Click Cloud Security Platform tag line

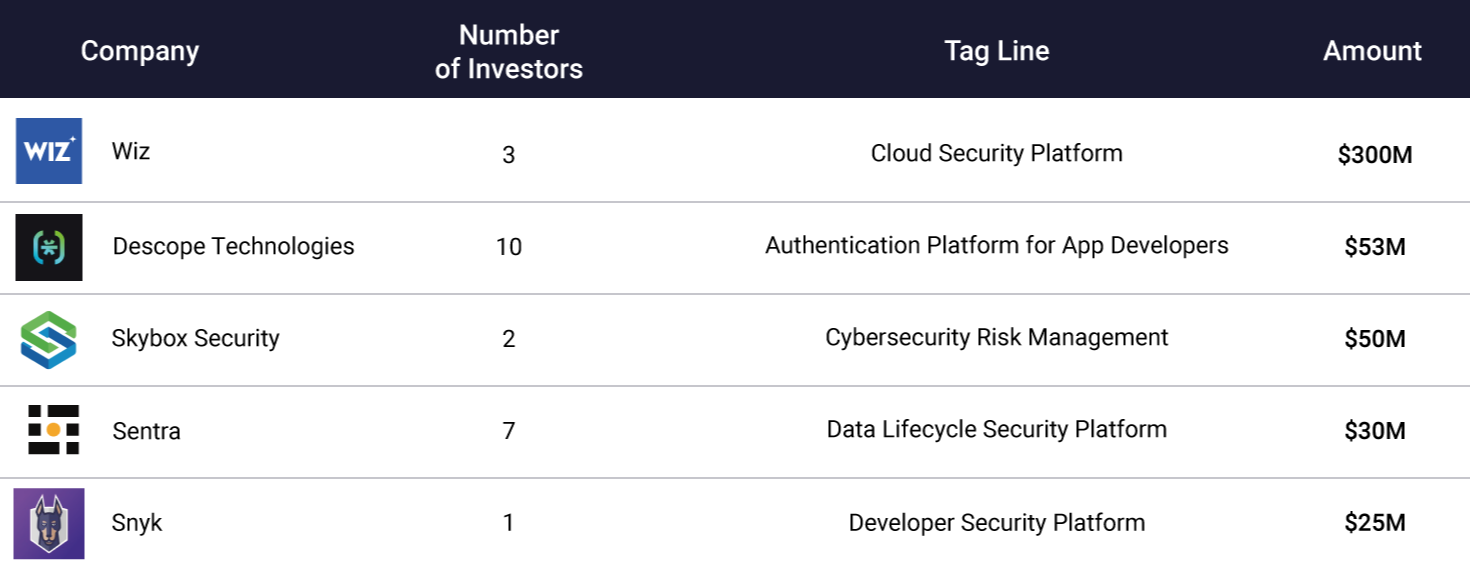point(996,153)
